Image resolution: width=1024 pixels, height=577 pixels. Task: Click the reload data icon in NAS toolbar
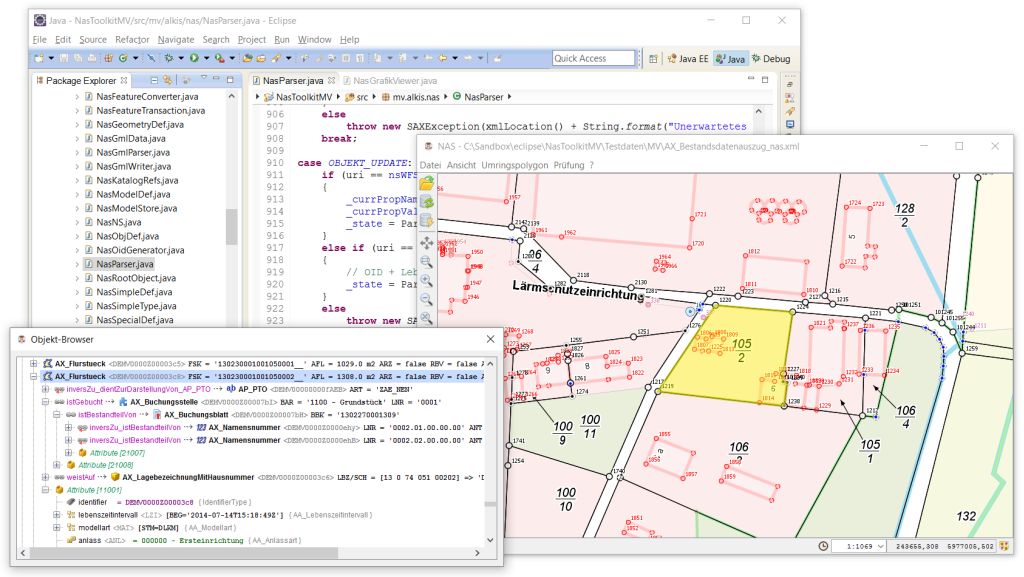tap(427, 202)
